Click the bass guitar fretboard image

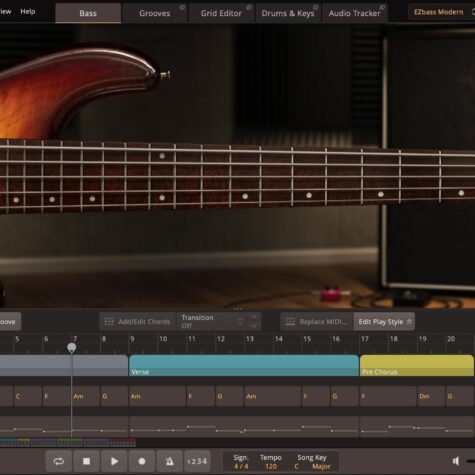(237, 177)
